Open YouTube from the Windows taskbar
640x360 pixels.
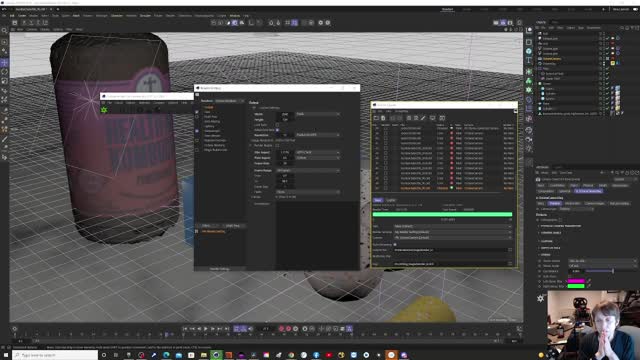tap(329, 355)
